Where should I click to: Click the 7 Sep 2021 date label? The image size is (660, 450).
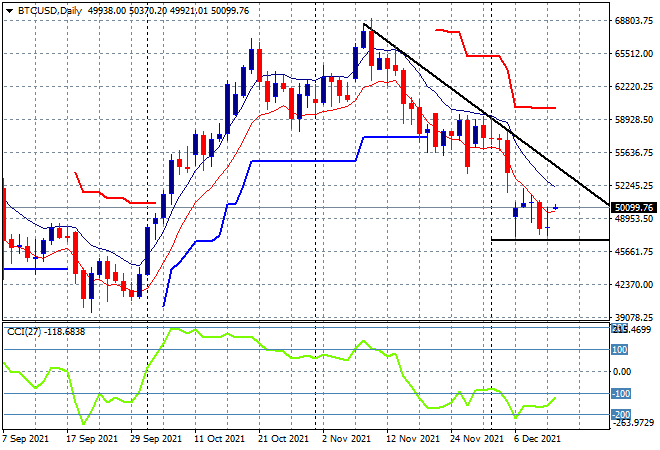click(x=26, y=439)
